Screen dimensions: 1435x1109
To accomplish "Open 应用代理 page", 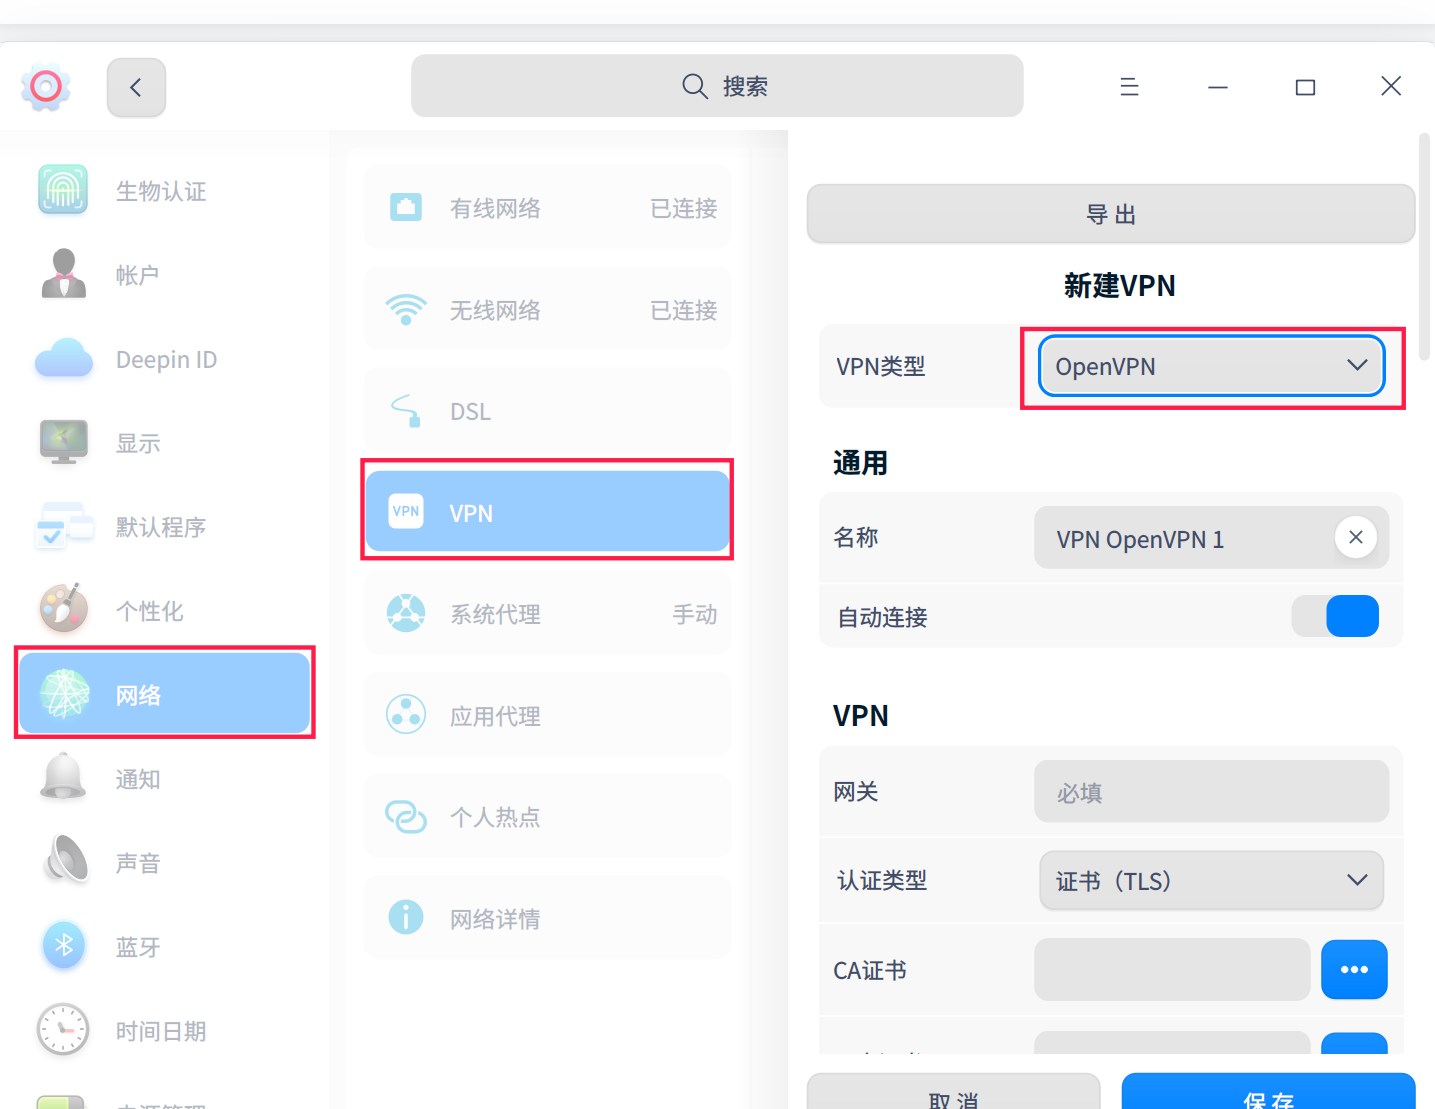I will pyautogui.click(x=548, y=715).
